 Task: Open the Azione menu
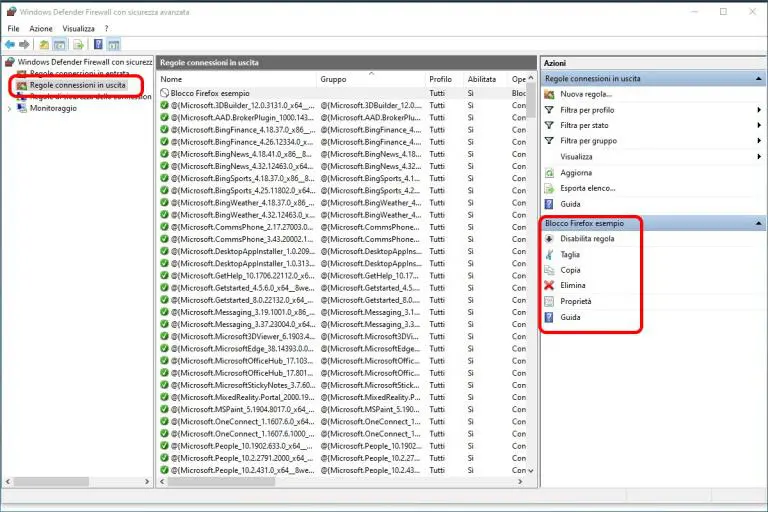[41, 28]
